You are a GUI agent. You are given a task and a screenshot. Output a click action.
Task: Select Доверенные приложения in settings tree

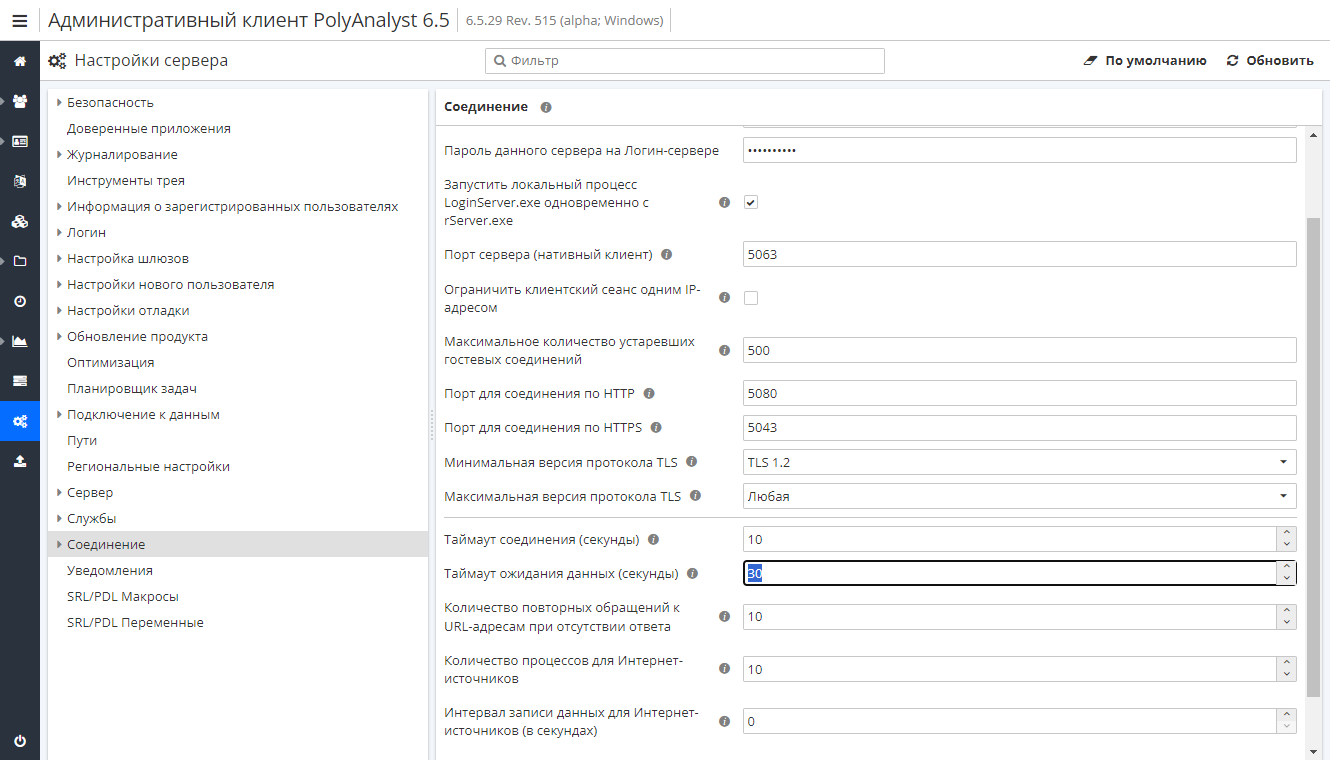(x=149, y=128)
